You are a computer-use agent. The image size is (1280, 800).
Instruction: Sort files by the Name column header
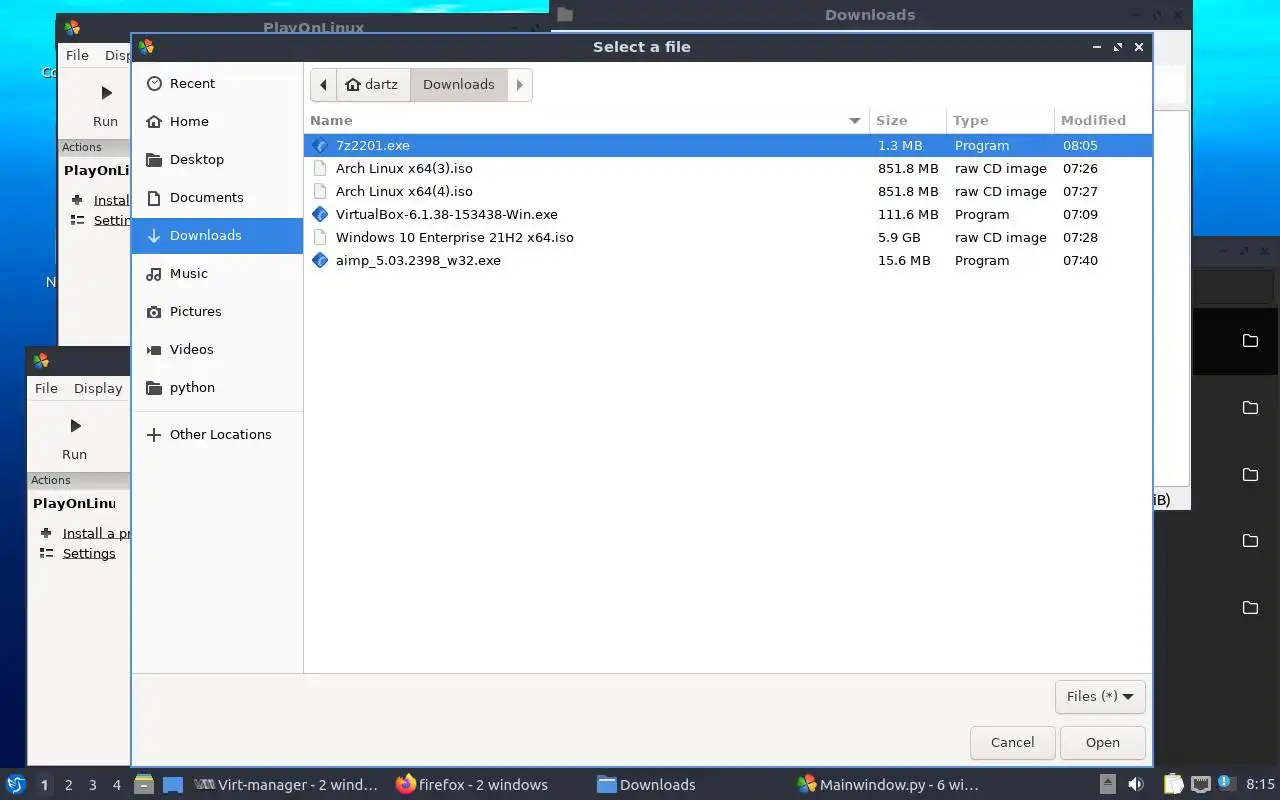(586, 120)
